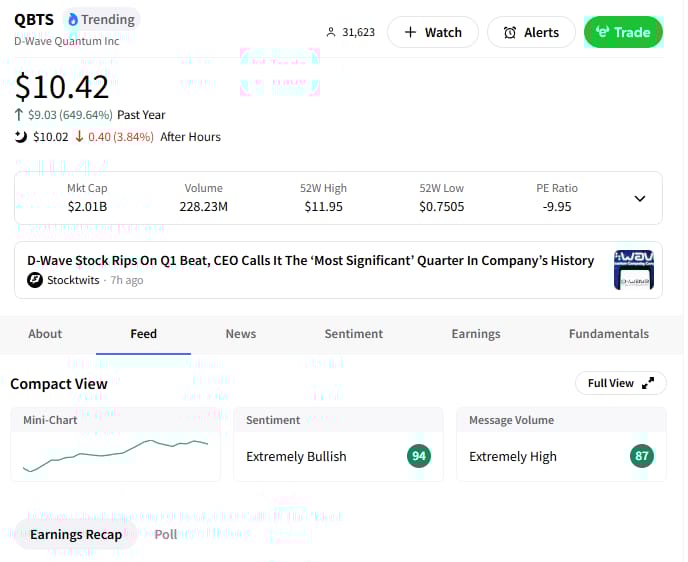Click the Message Volume card title
The height and width of the screenshot is (562, 688).
click(512, 420)
